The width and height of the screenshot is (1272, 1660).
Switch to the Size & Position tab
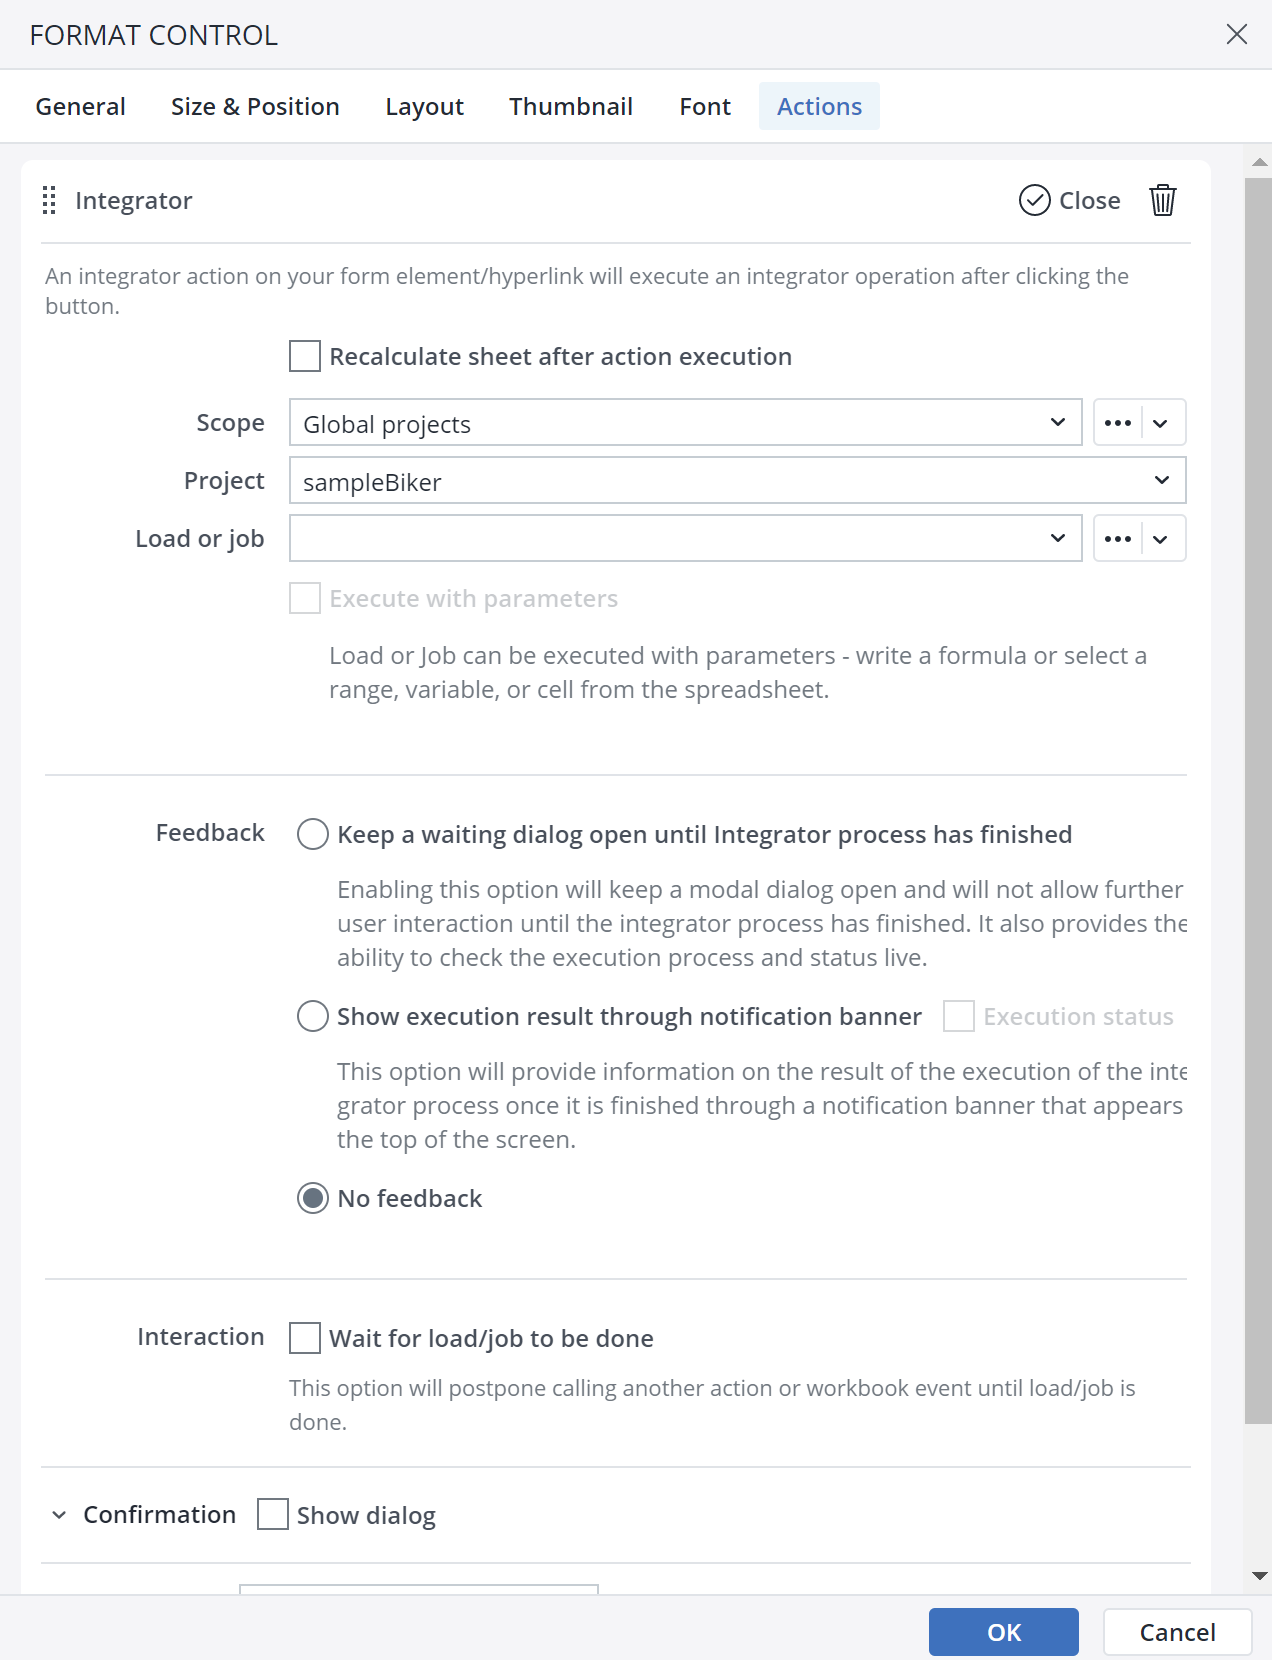[255, 106]
